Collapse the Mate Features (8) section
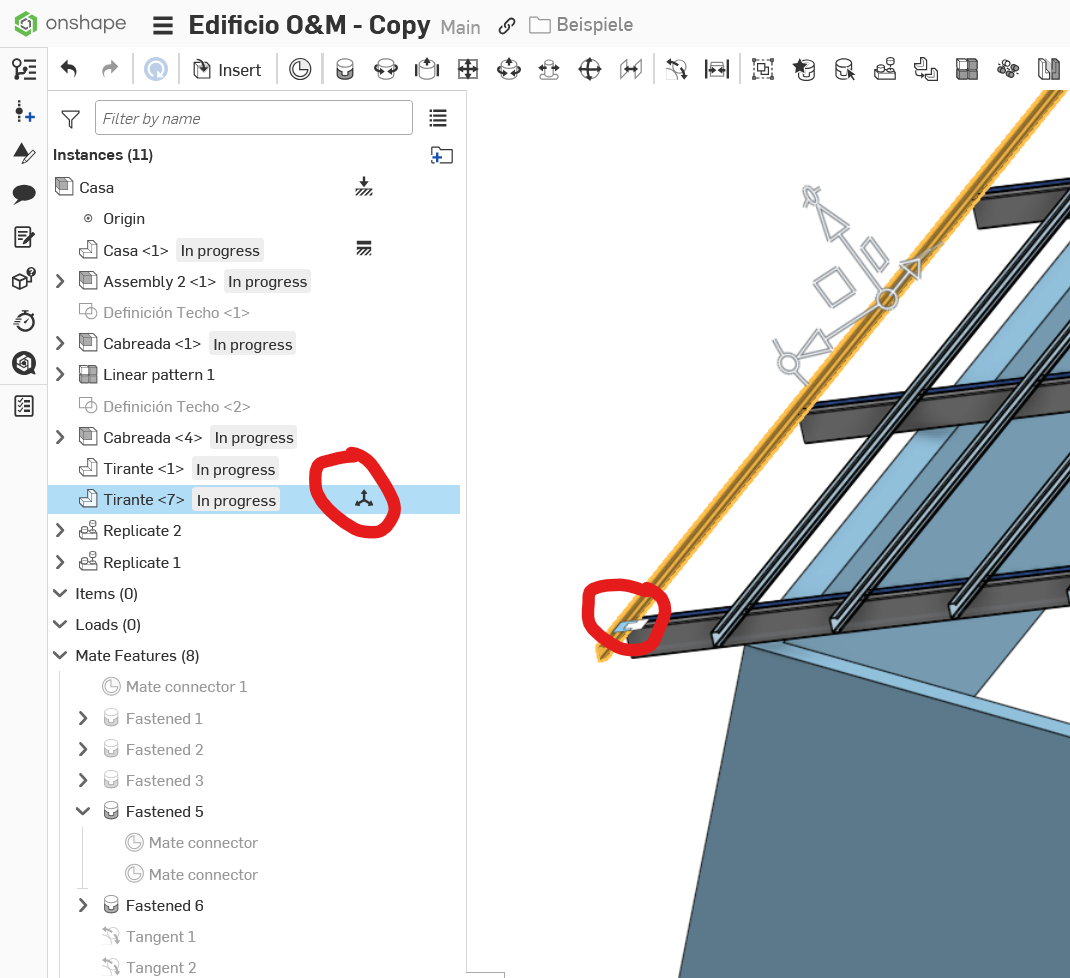 pyautogui.click(x=60, y=655)
